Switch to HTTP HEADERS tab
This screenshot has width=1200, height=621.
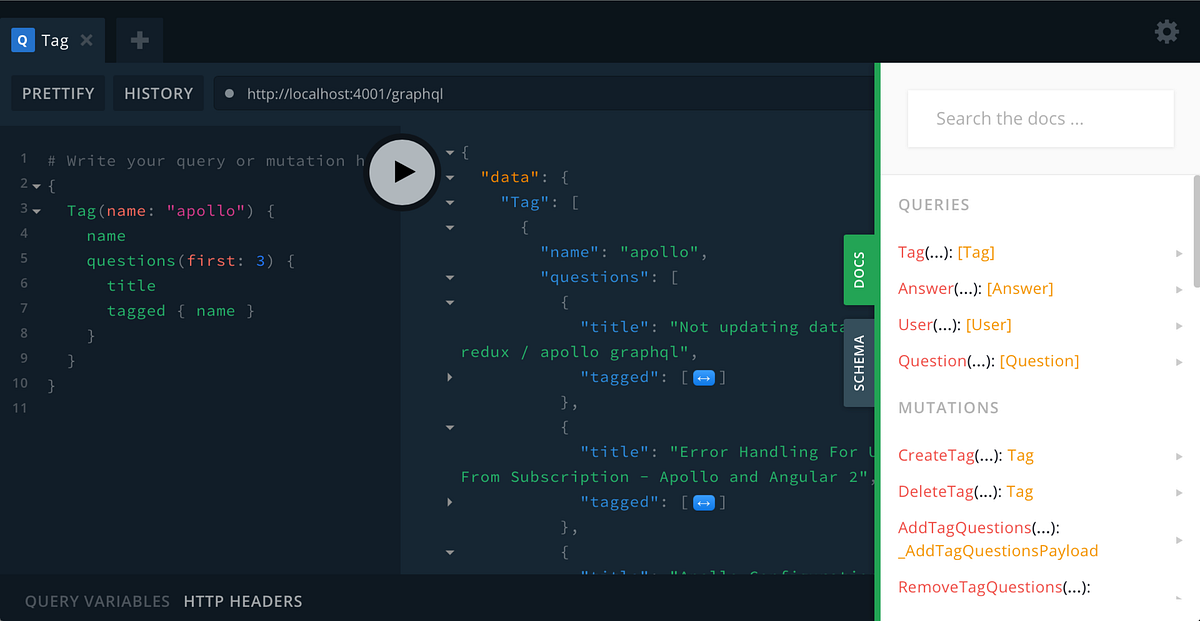point(243,601)
